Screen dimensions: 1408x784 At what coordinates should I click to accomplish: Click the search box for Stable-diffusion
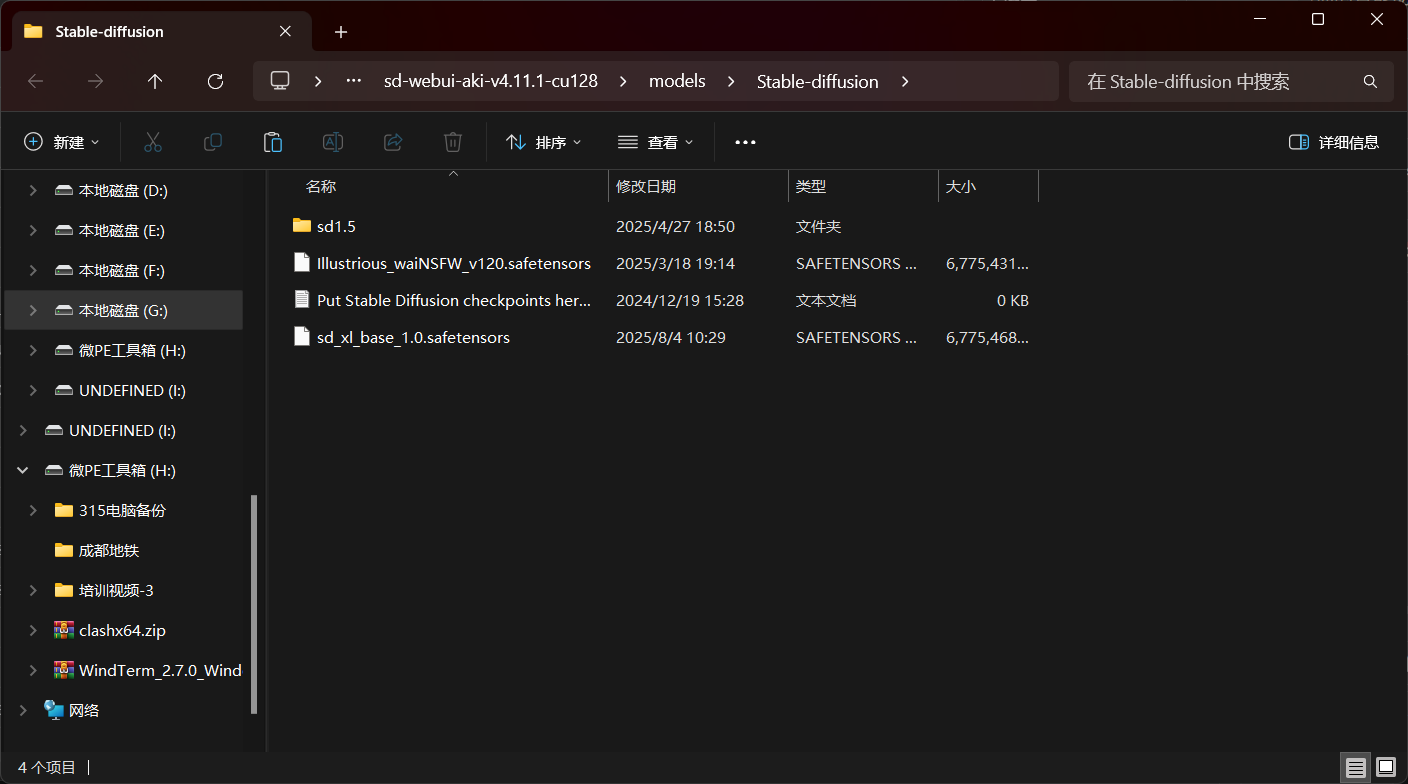[1230, 82]
